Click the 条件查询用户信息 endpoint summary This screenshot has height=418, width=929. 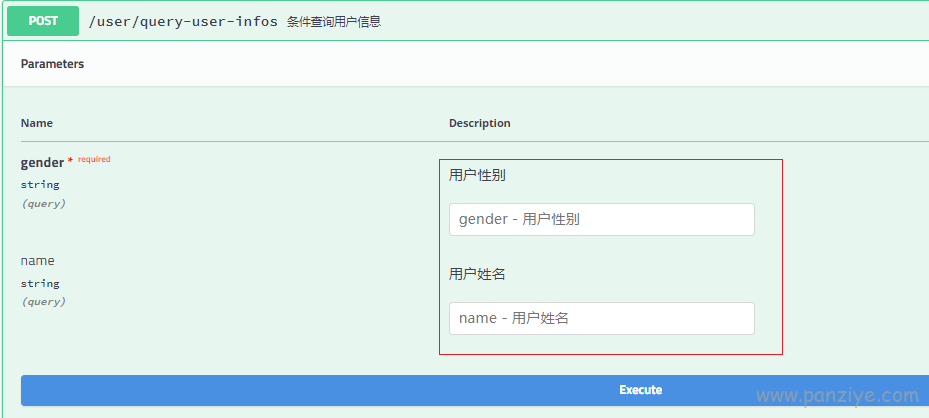point(334,22)
